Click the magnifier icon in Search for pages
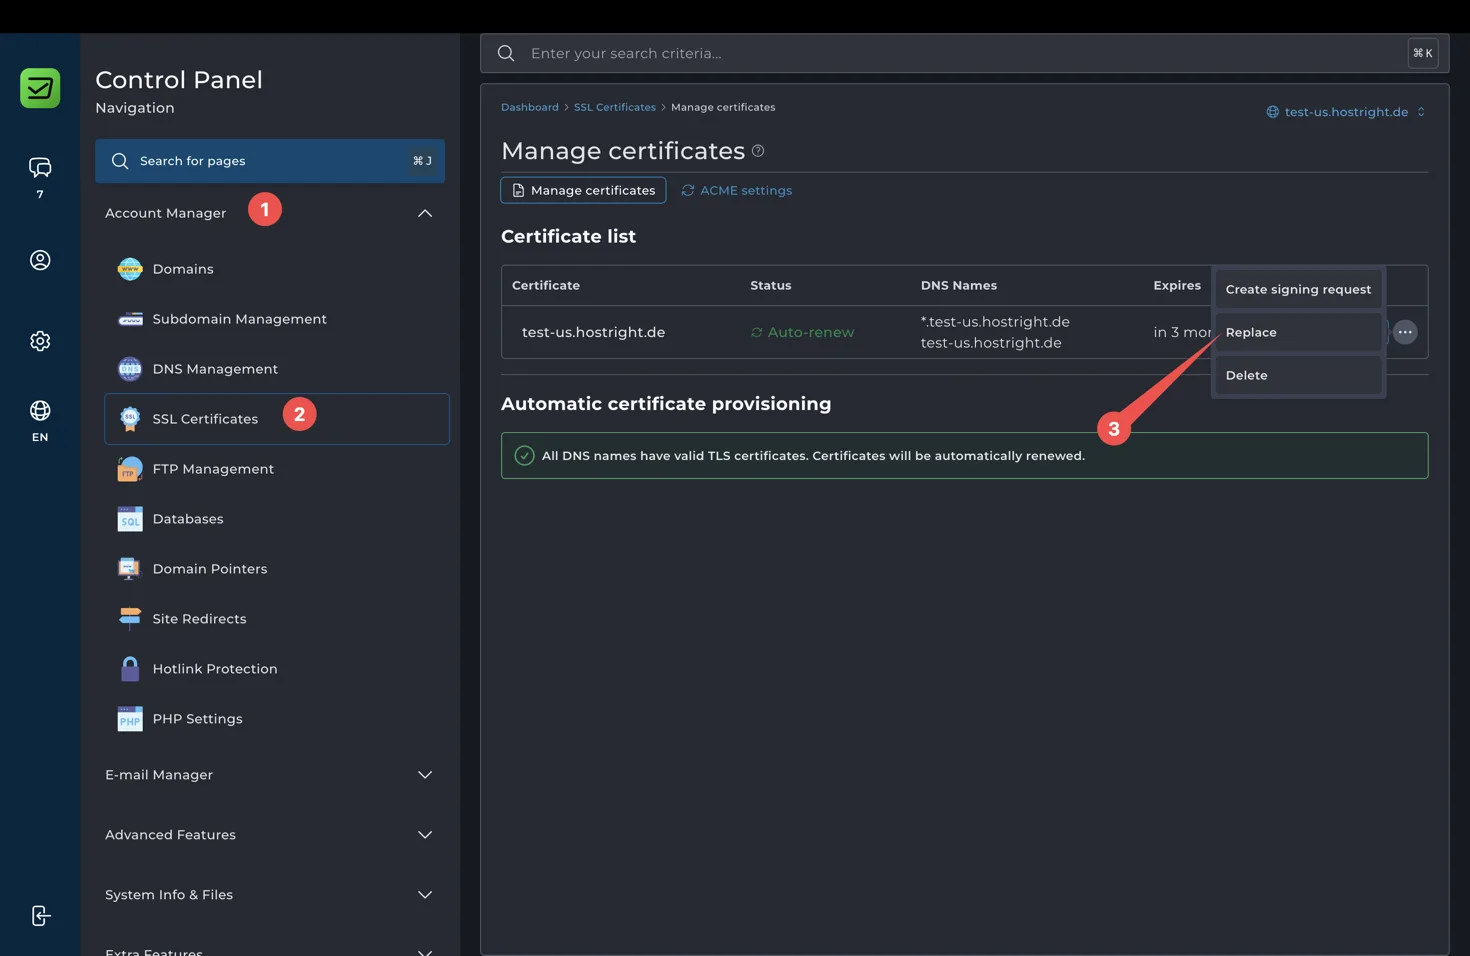1470x956 pixels. [120, 161]
